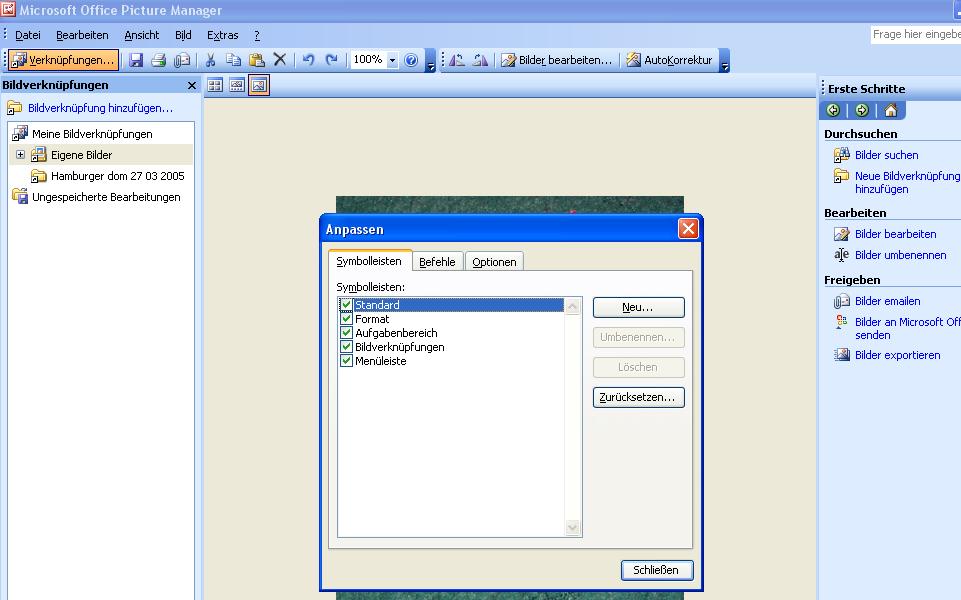The height and width of the screenshot is (600, 961).
Task: Click the Redo arrow icon
Action: pos(332,60)
